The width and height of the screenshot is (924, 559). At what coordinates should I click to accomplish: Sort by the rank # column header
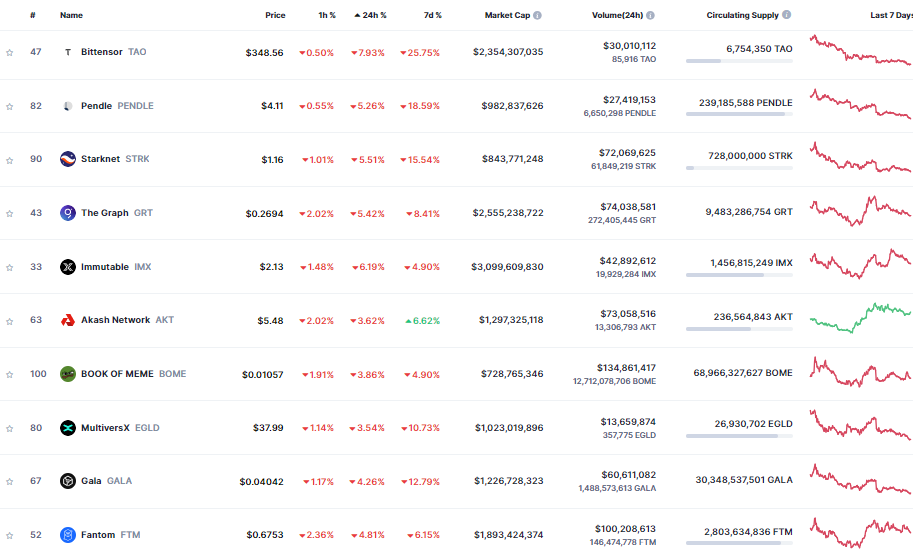(33, 15)
